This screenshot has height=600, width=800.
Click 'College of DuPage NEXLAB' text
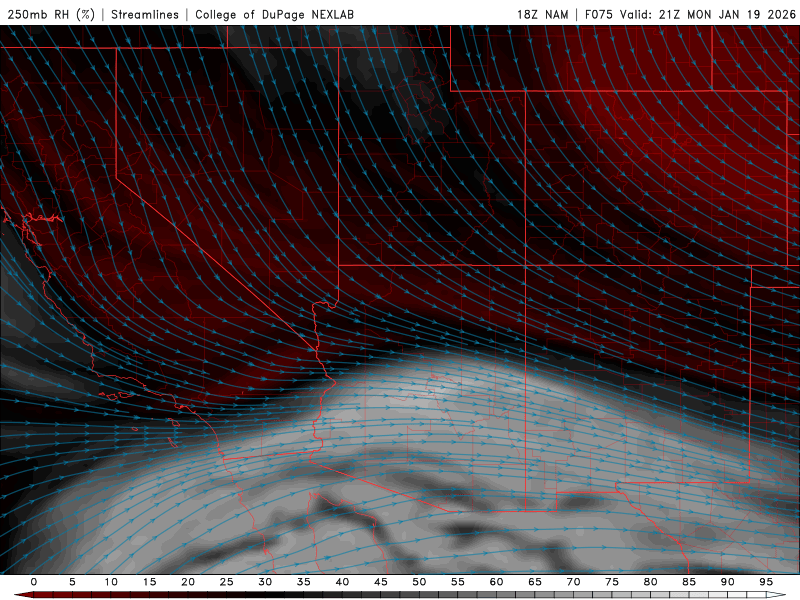[x=274, y=14]
